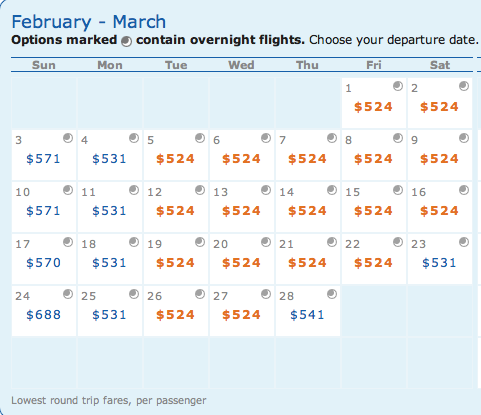Select the $571 fare on February 3
The image size is (481, 415).
[x=43, y=159]
